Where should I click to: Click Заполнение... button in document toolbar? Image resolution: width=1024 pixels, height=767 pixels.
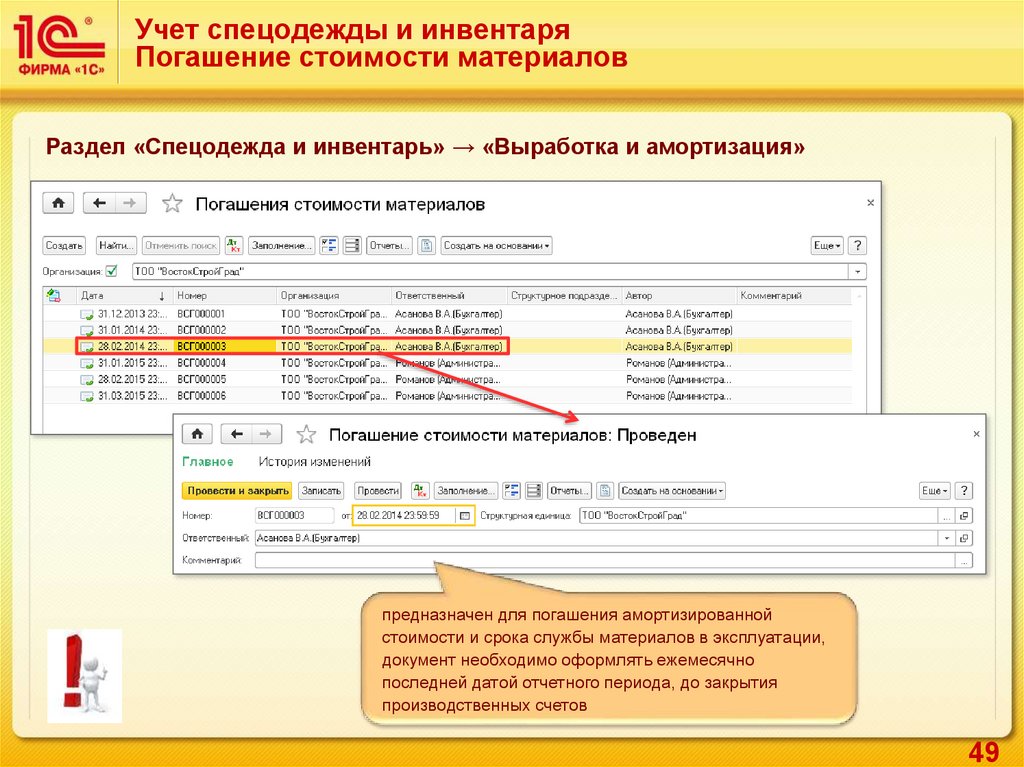point(466,491)
